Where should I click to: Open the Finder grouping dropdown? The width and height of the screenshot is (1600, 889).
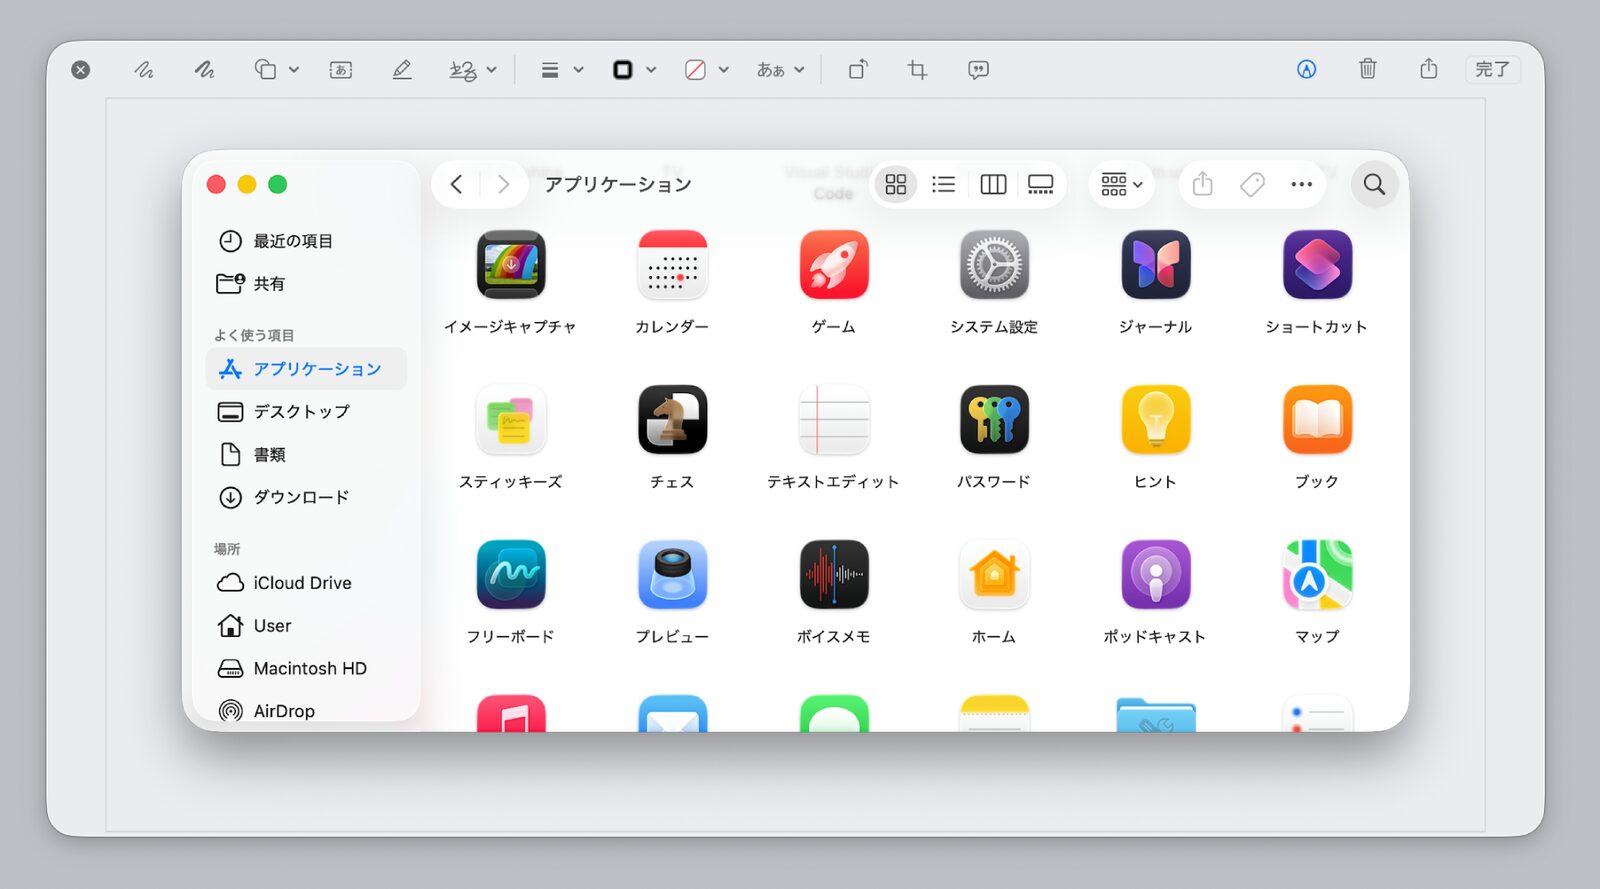pyautogui.click(x=1122, y=184)
